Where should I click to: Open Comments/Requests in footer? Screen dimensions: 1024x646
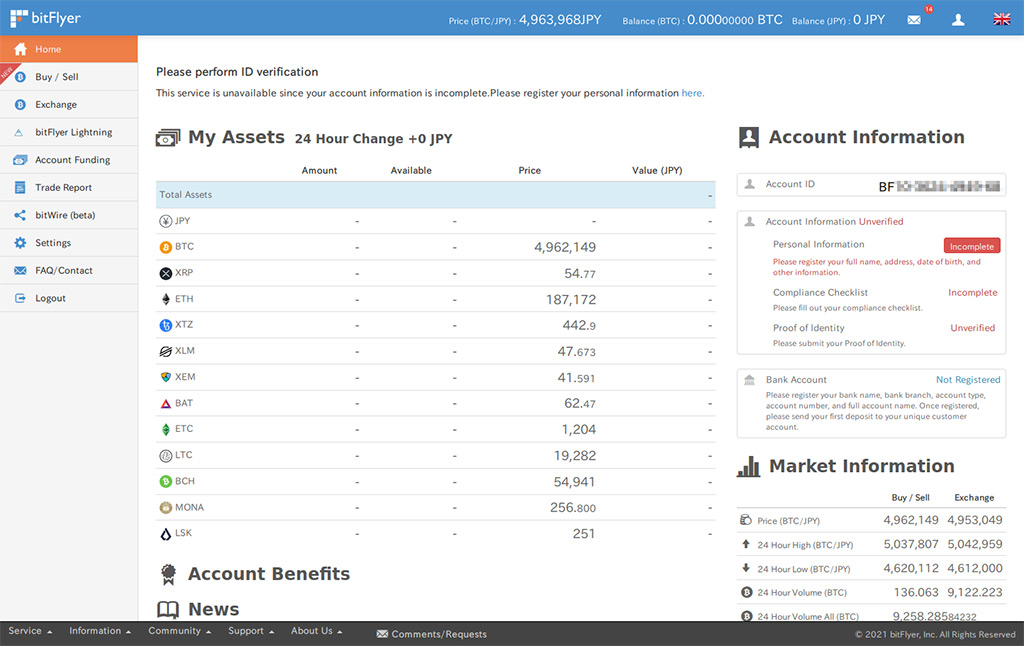click(432, 634)
